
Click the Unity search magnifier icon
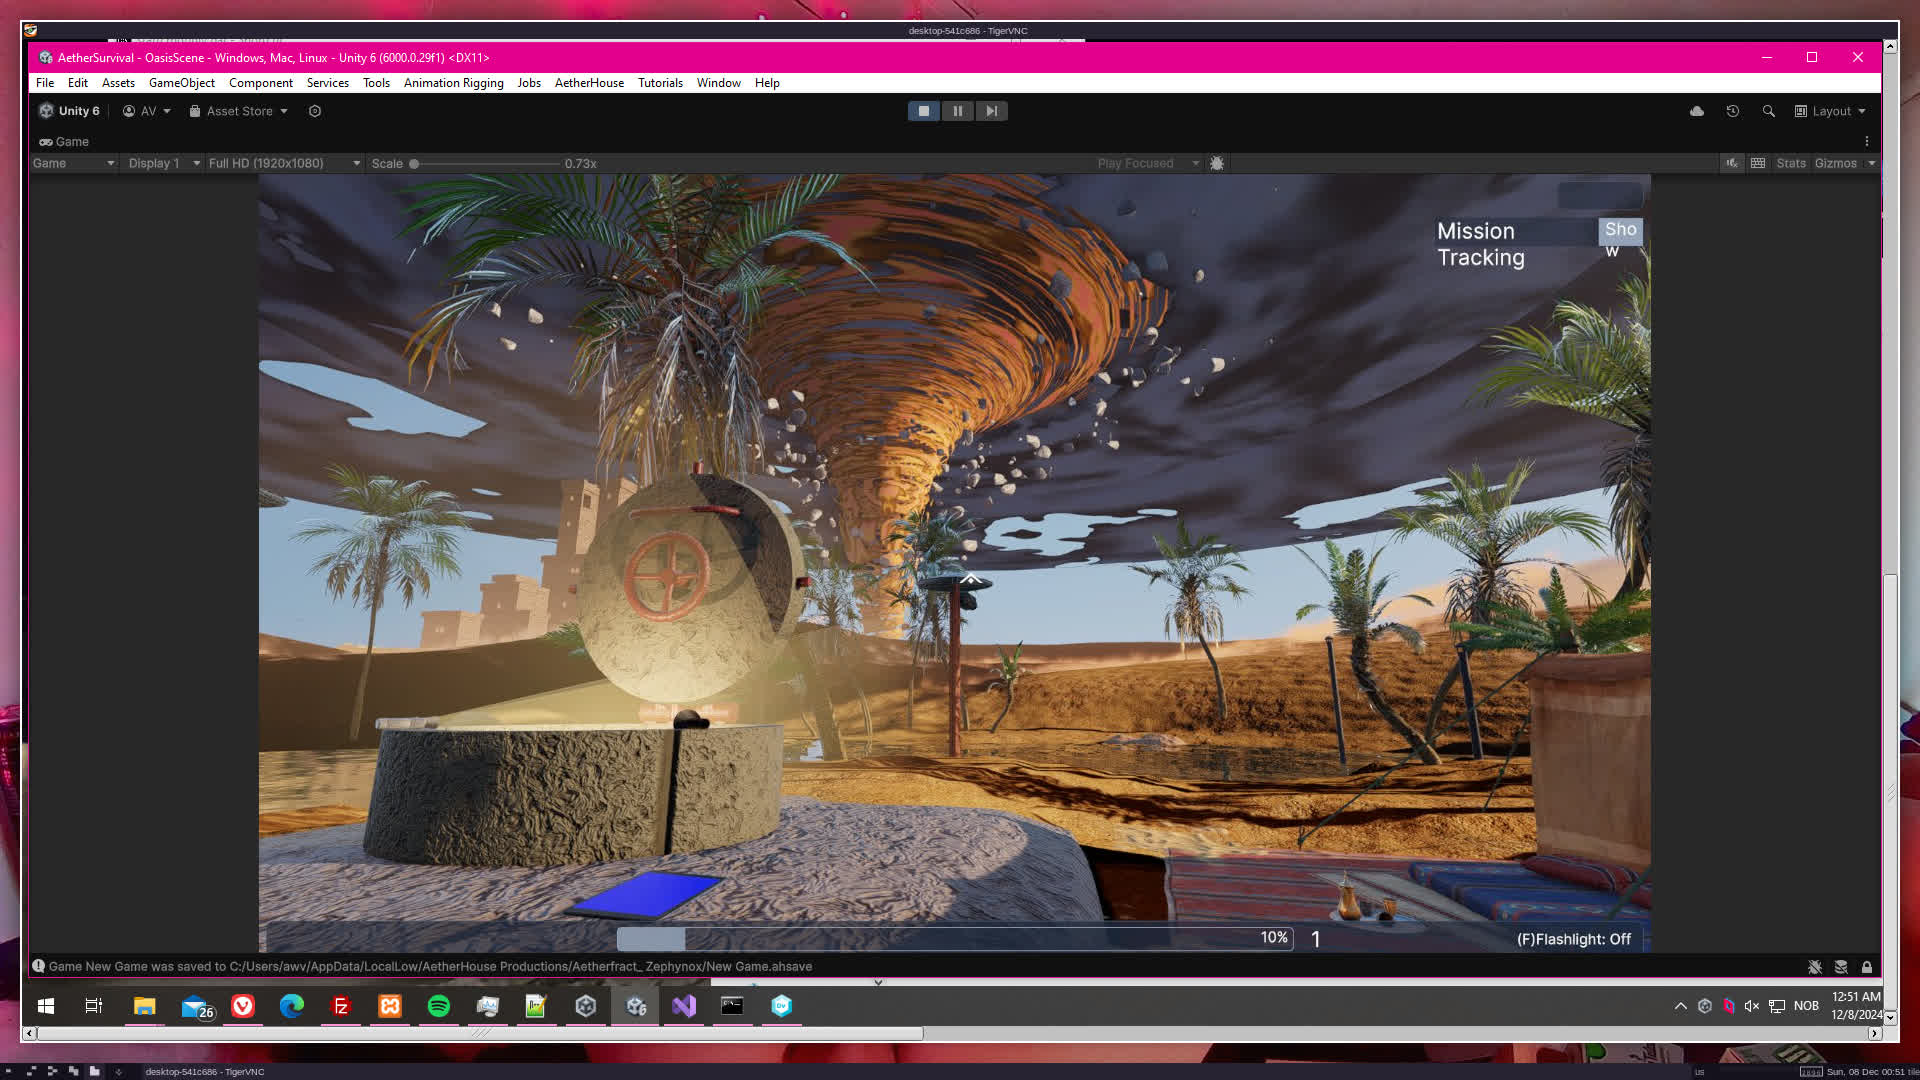click(1769, 111)
